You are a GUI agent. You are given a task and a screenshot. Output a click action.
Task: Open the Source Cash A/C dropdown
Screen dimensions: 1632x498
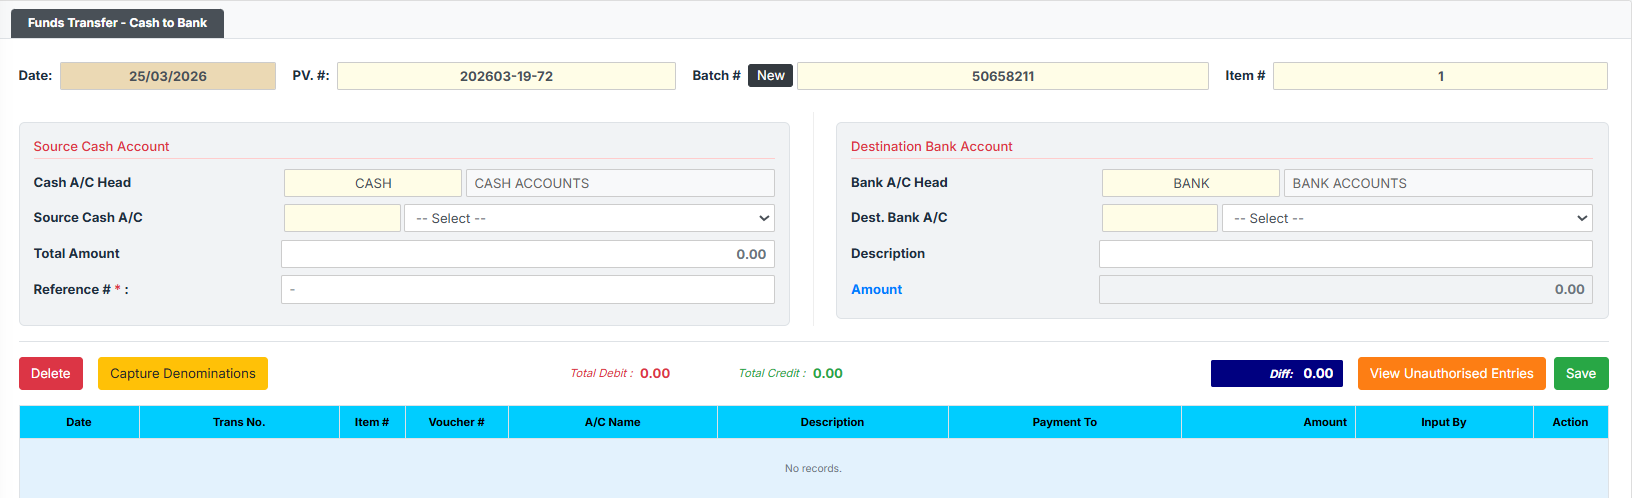point(589,218)
